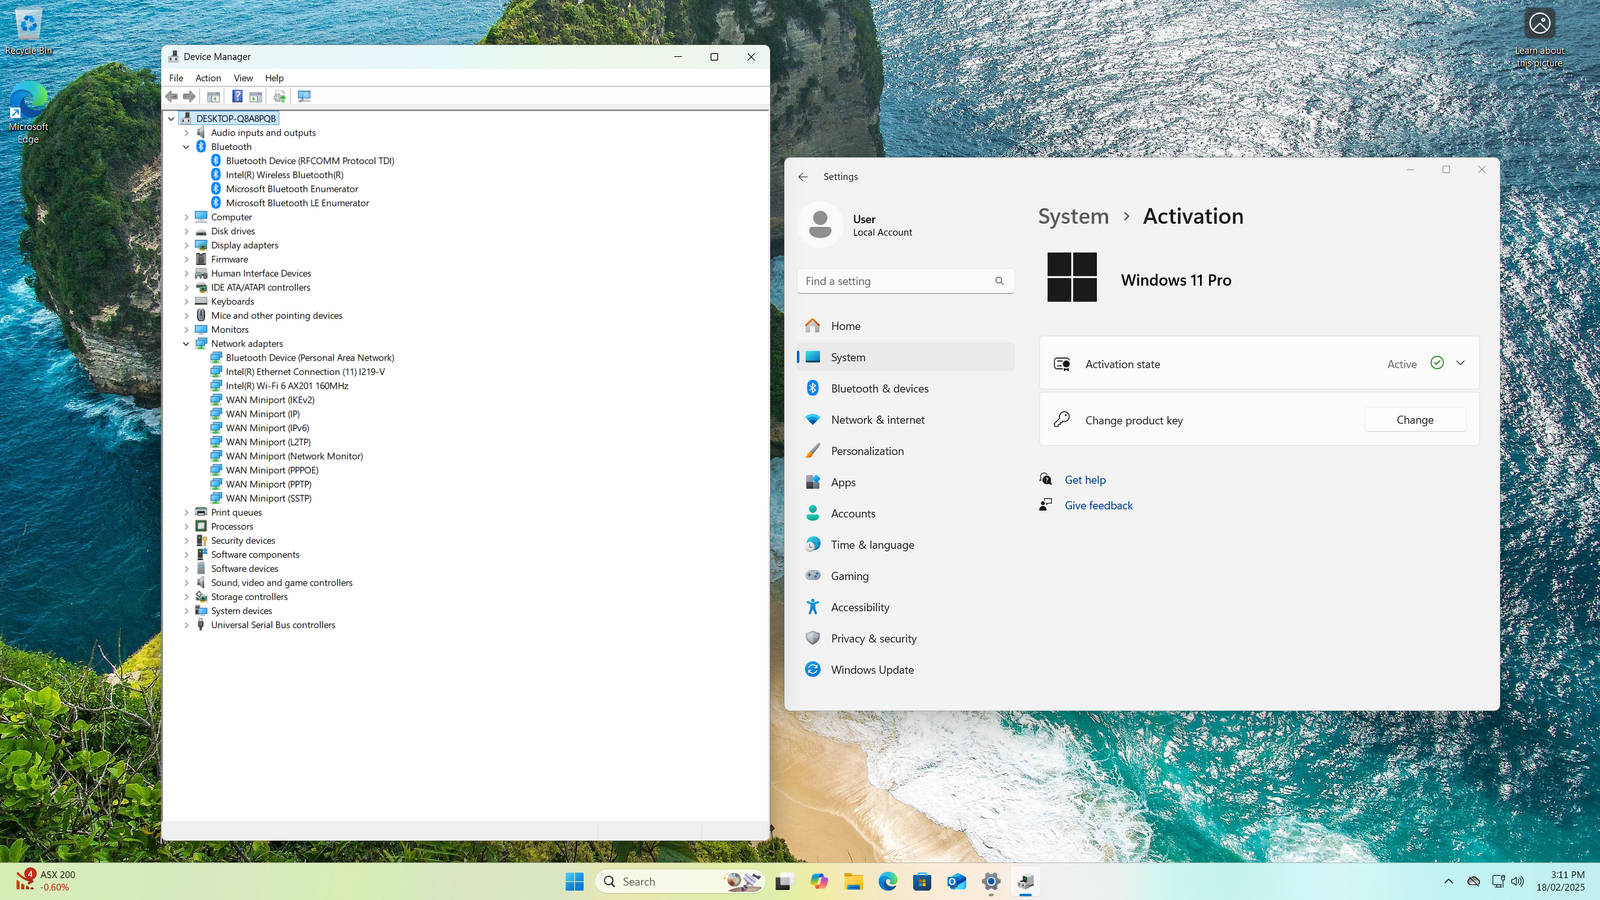Click the Give feedback link
This screenshot has height=900, width=1600.
click(1098, 506)
